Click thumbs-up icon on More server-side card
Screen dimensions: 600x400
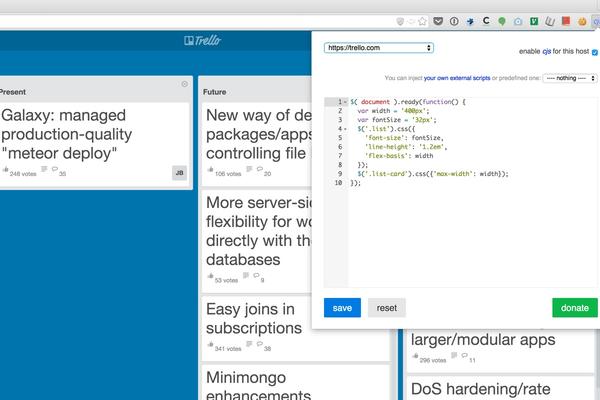point(210,276)
